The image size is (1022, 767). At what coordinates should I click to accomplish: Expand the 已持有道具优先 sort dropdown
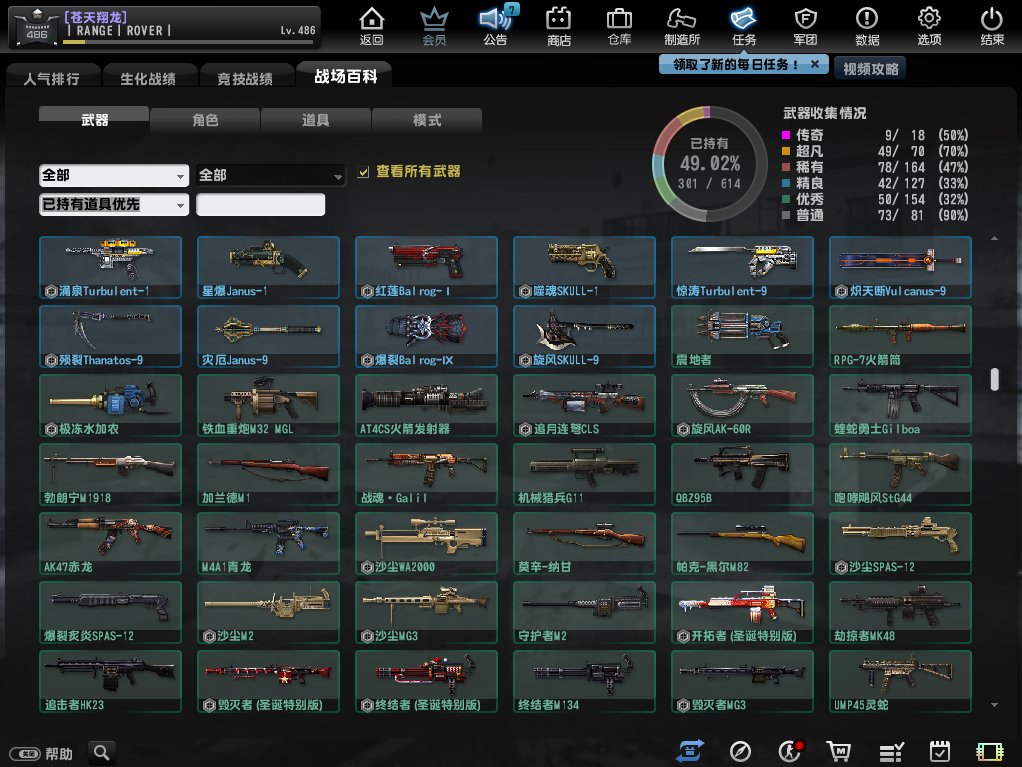114,204
